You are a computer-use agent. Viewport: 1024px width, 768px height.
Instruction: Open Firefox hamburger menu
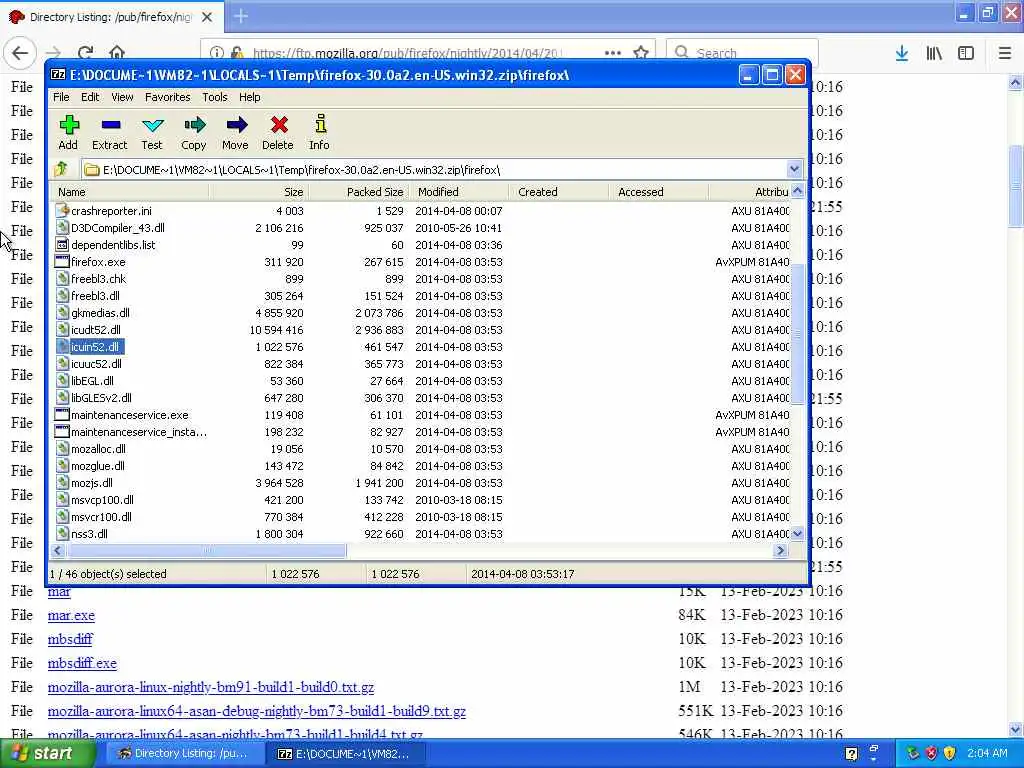pos(1004,53)
